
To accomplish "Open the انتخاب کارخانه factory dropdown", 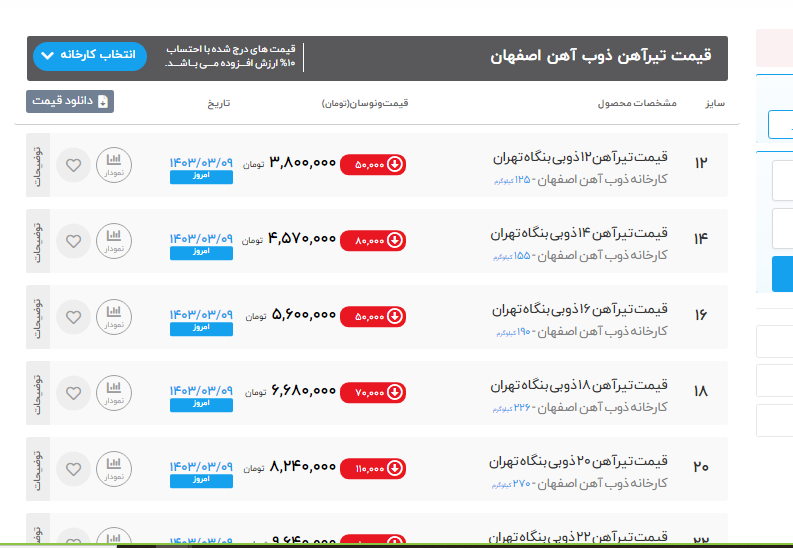I will [90, 56].
